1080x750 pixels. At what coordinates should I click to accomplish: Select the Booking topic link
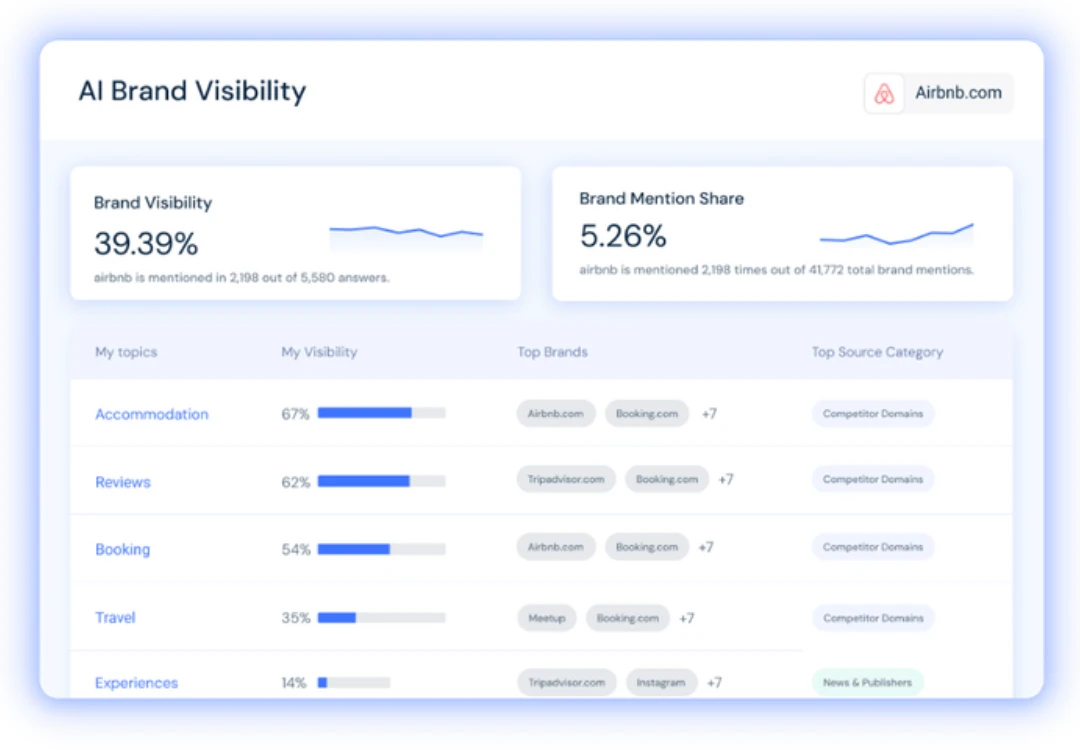123,550
